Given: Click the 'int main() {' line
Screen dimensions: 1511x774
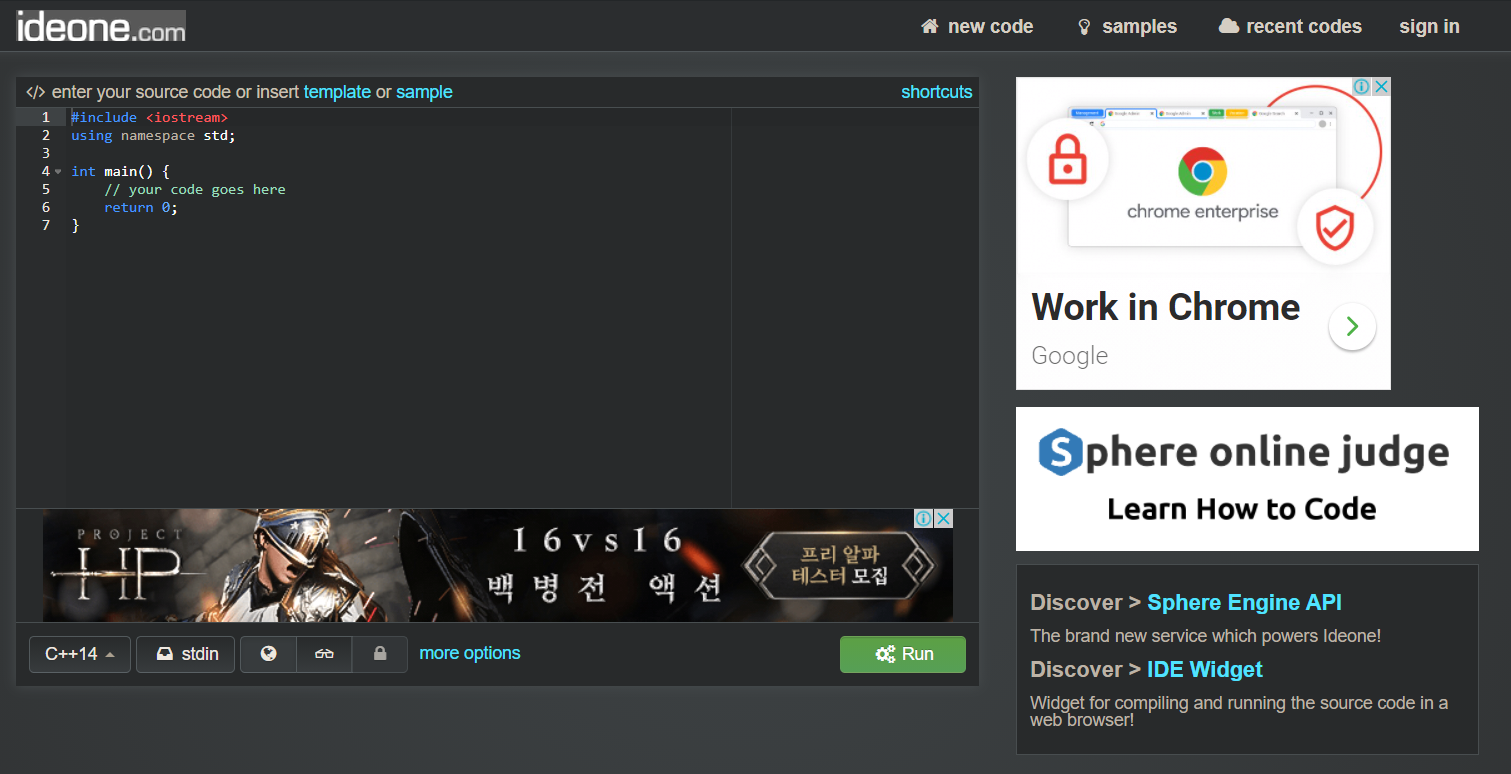Looking at the screenshot, I should tap(120, 171).
